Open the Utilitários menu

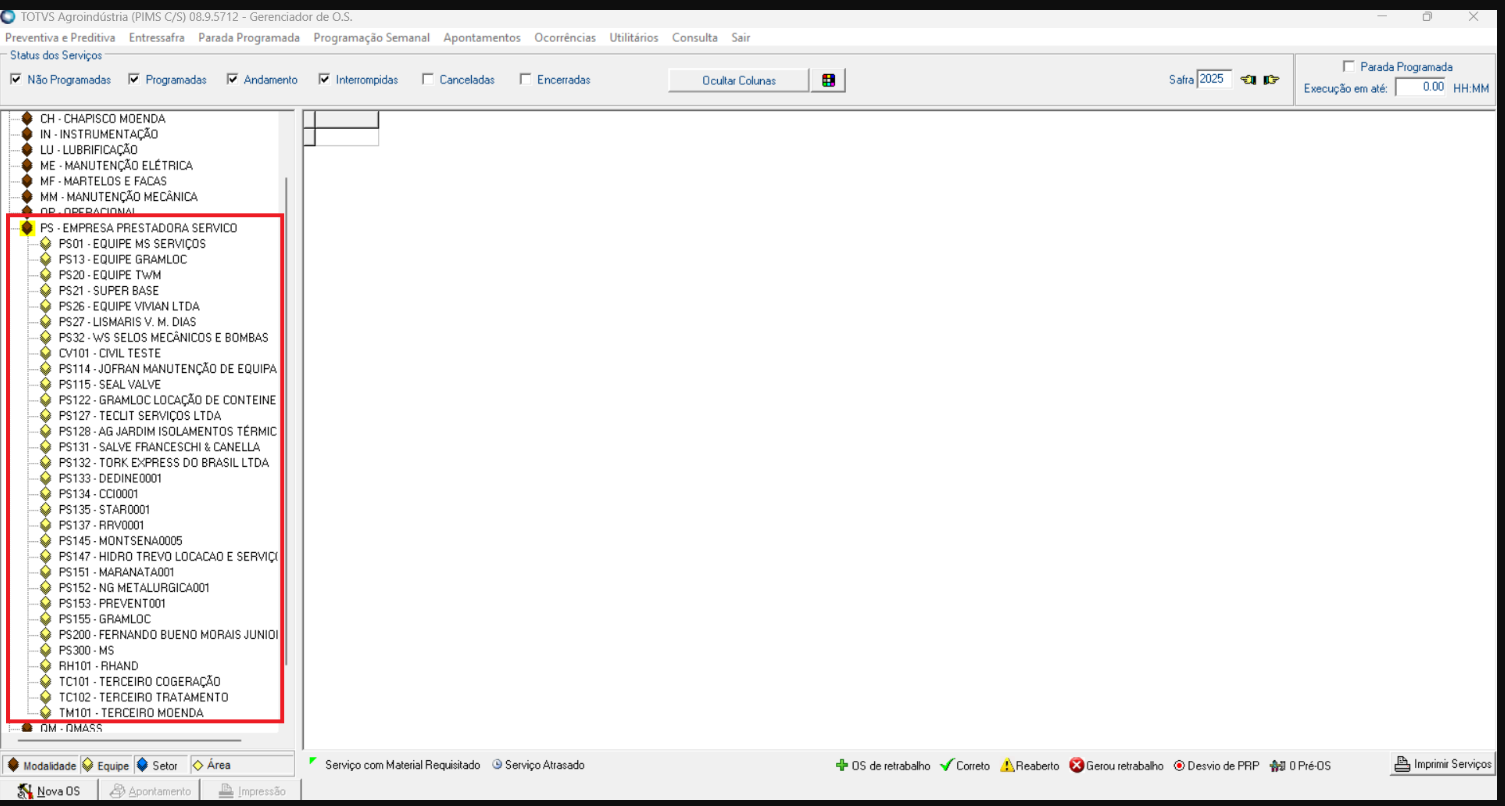click(x=634, y=38)
